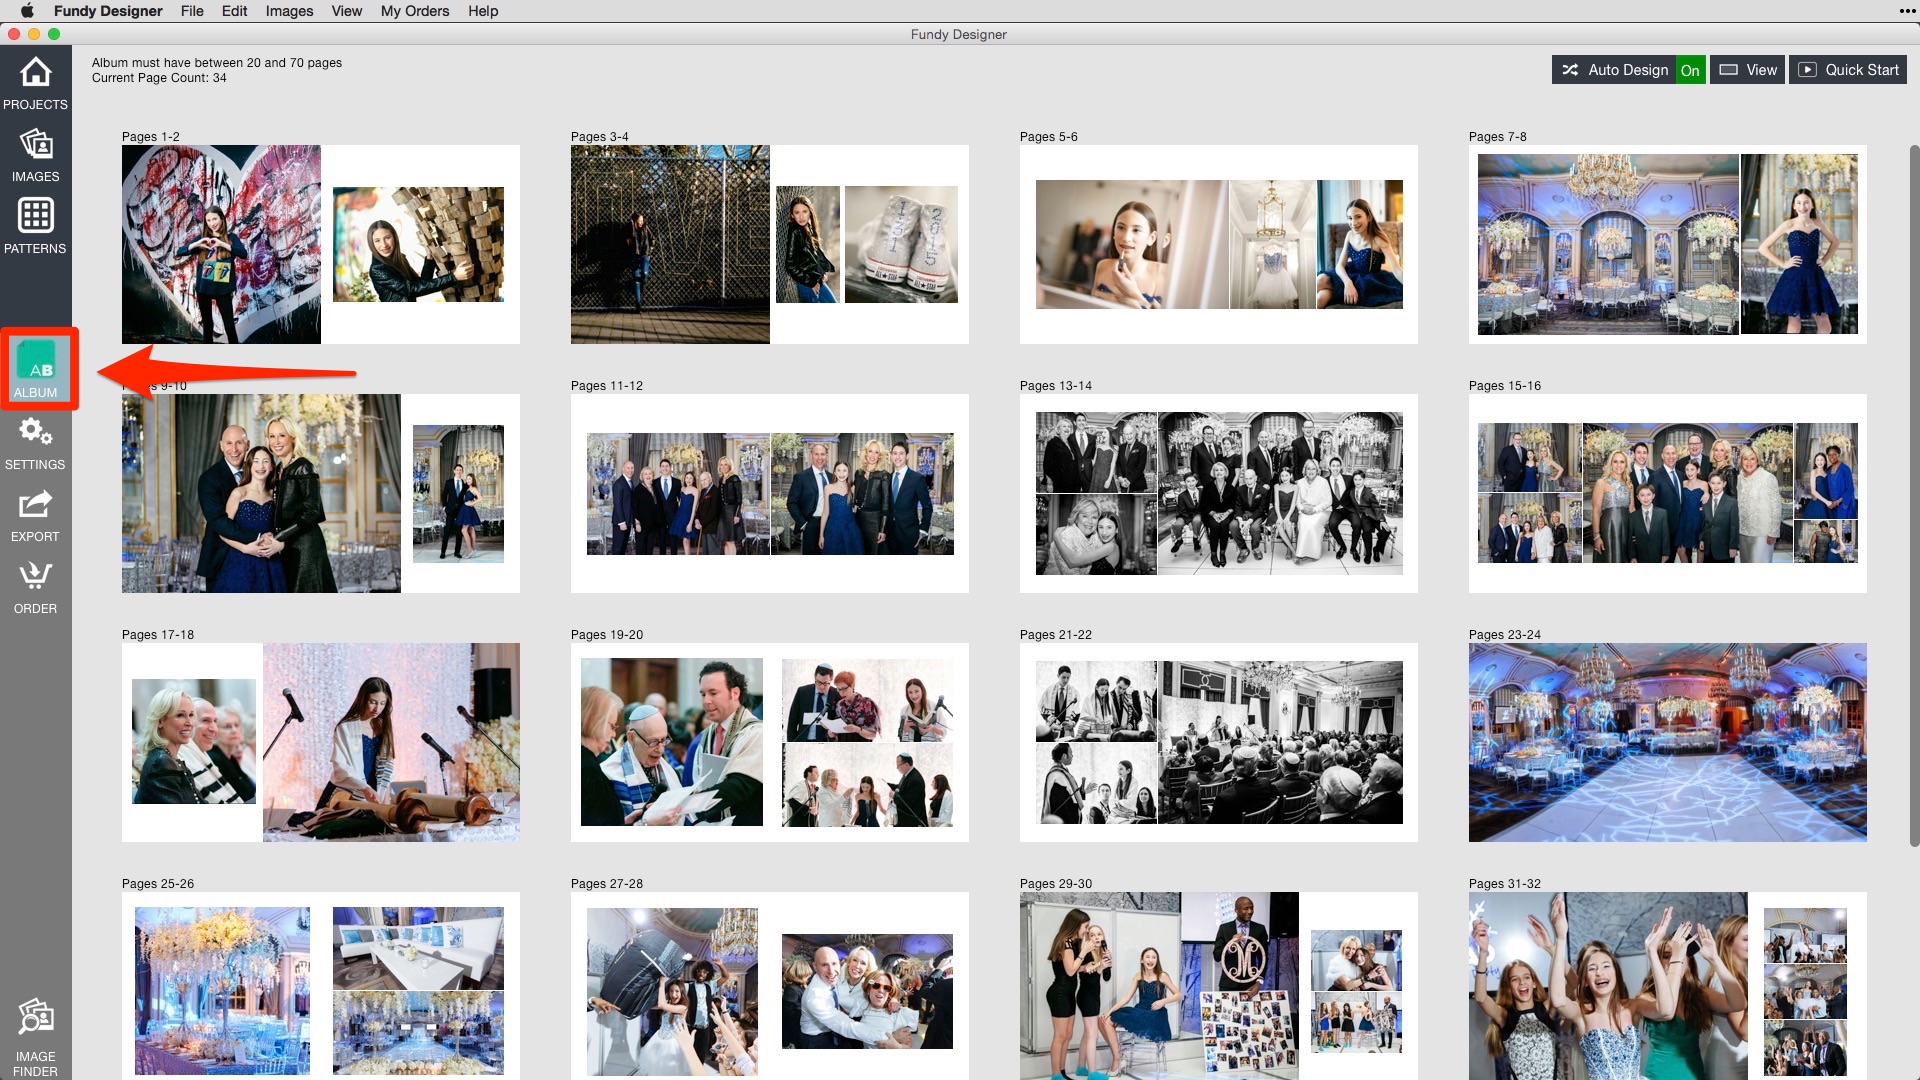Toggle Auto Design off
This screenshot has width=1920, height=1080.
coord(1691,70)
